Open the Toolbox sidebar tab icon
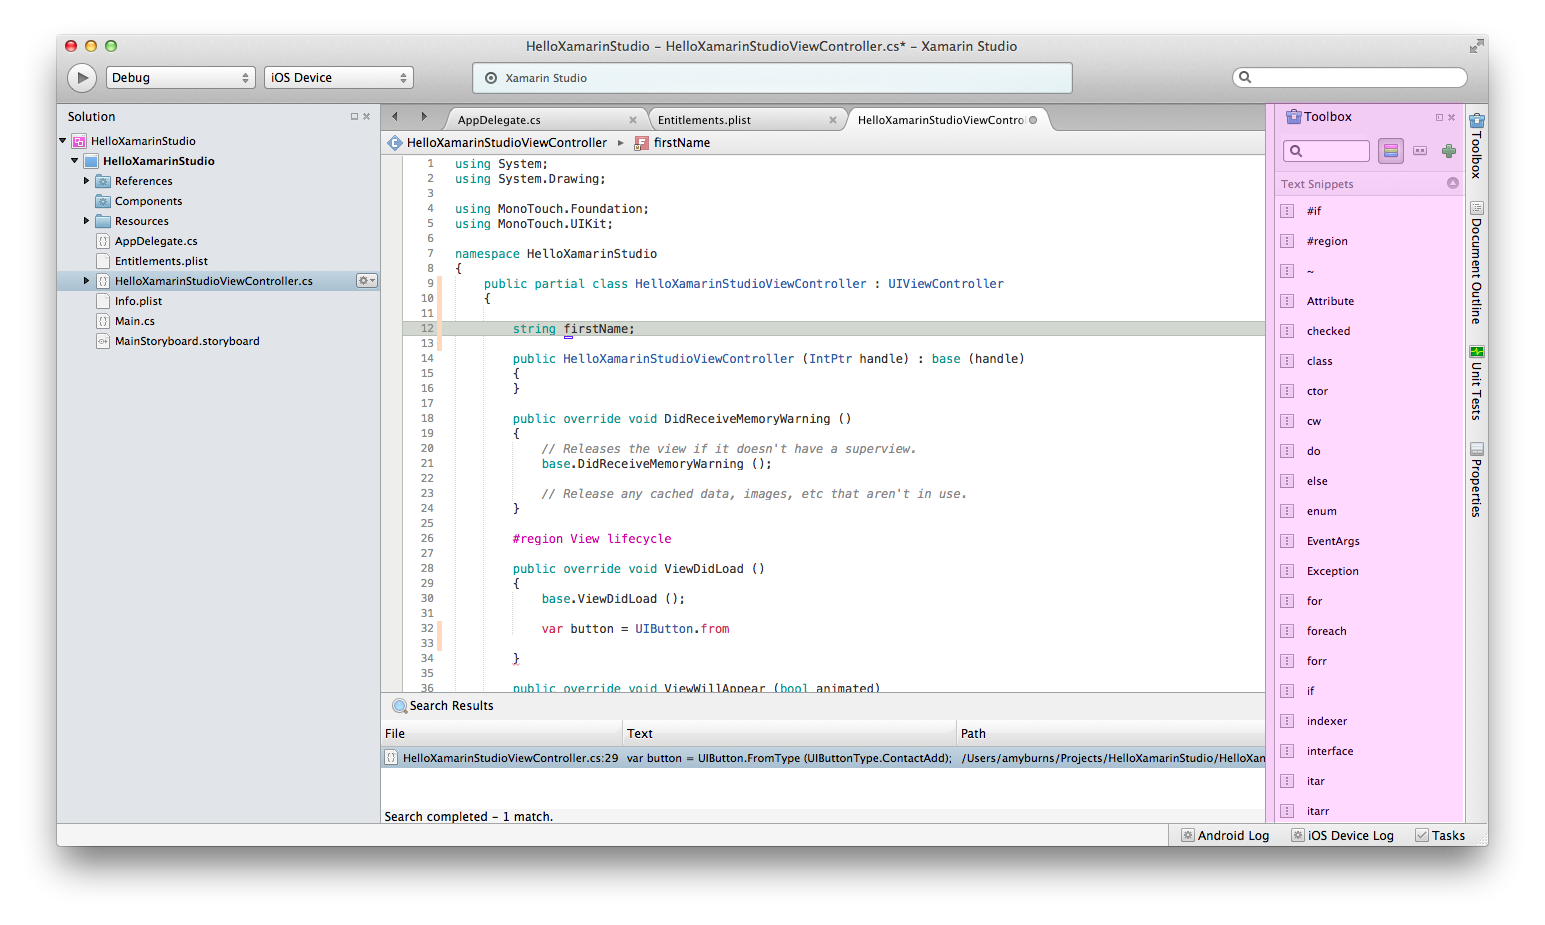Image resolution: width=1545 pixels, height=925 pixels. tap(1476, 121)
